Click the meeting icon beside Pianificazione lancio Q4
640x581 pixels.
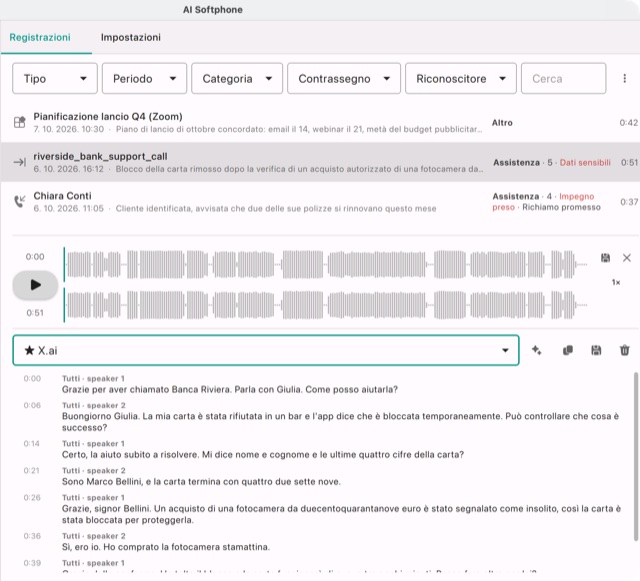pos(20,122)
